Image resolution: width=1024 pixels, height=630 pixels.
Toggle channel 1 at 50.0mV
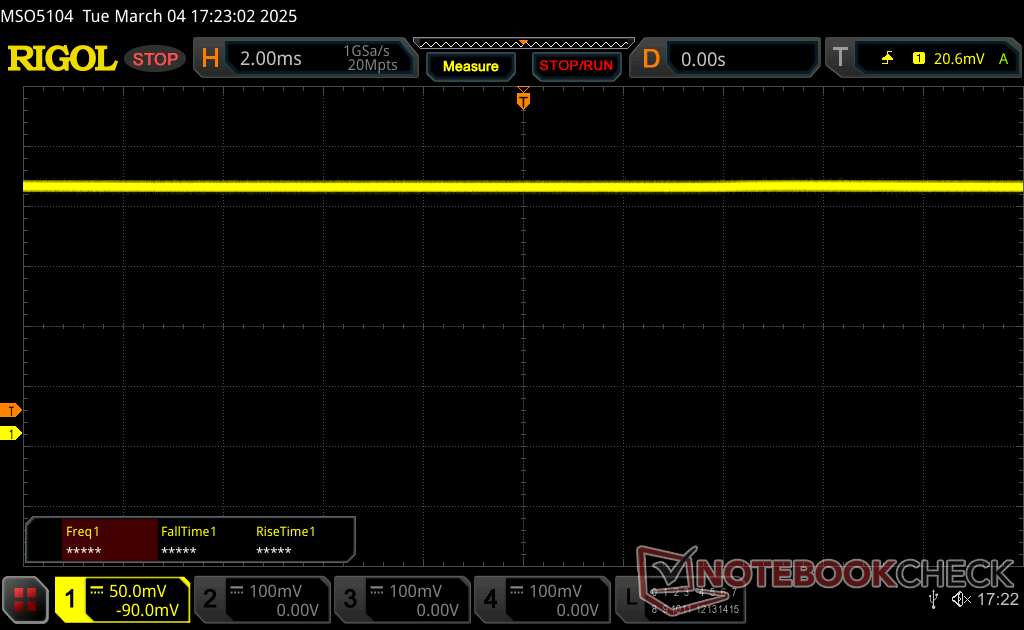click(x=122, y=600)
